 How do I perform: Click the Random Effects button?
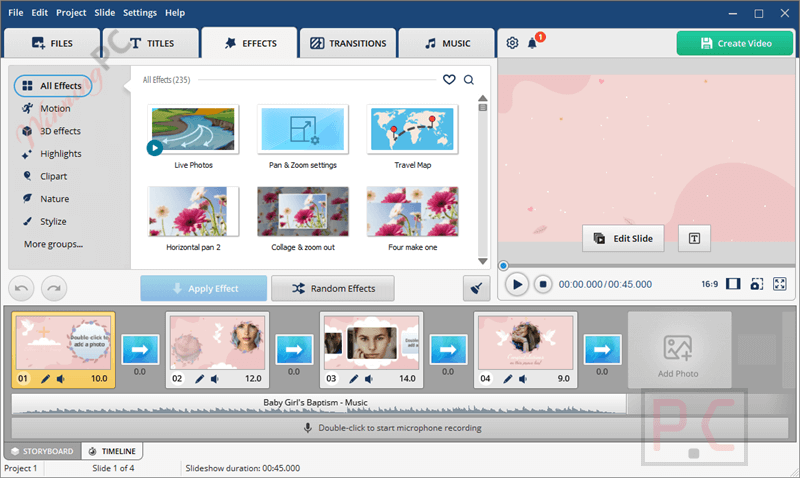coord(333,288)
